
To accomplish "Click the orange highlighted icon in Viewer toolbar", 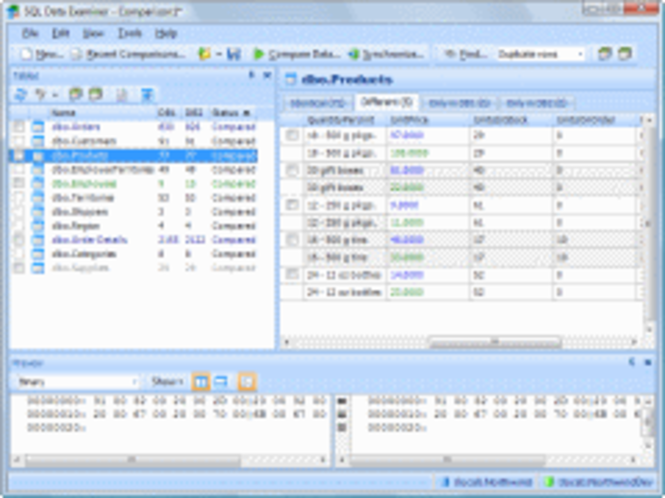I will point(247,382).
